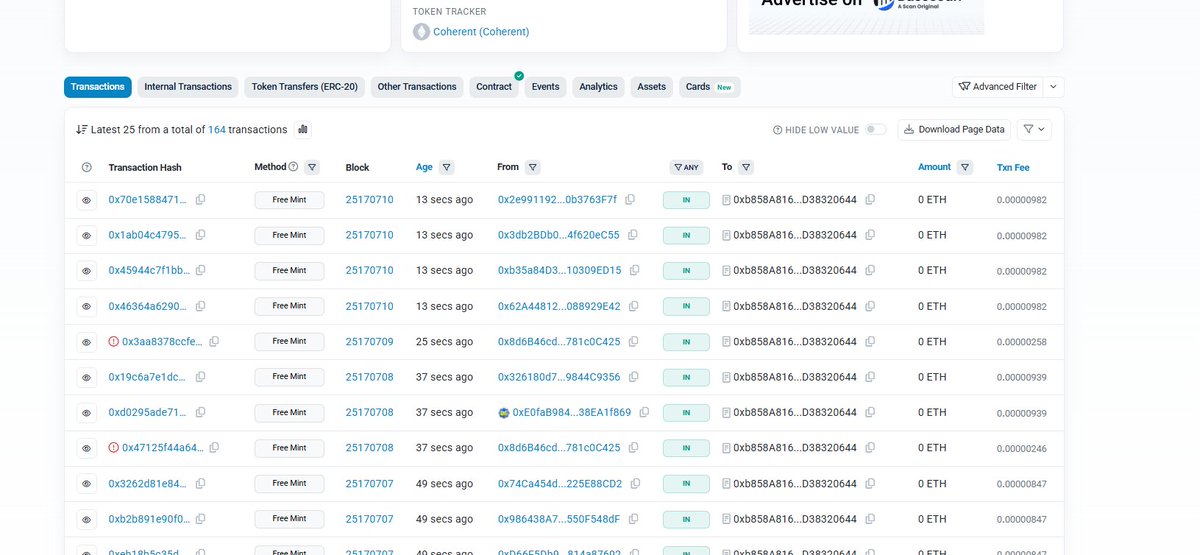Open ANY direction filter dropdown

[686, 167]
